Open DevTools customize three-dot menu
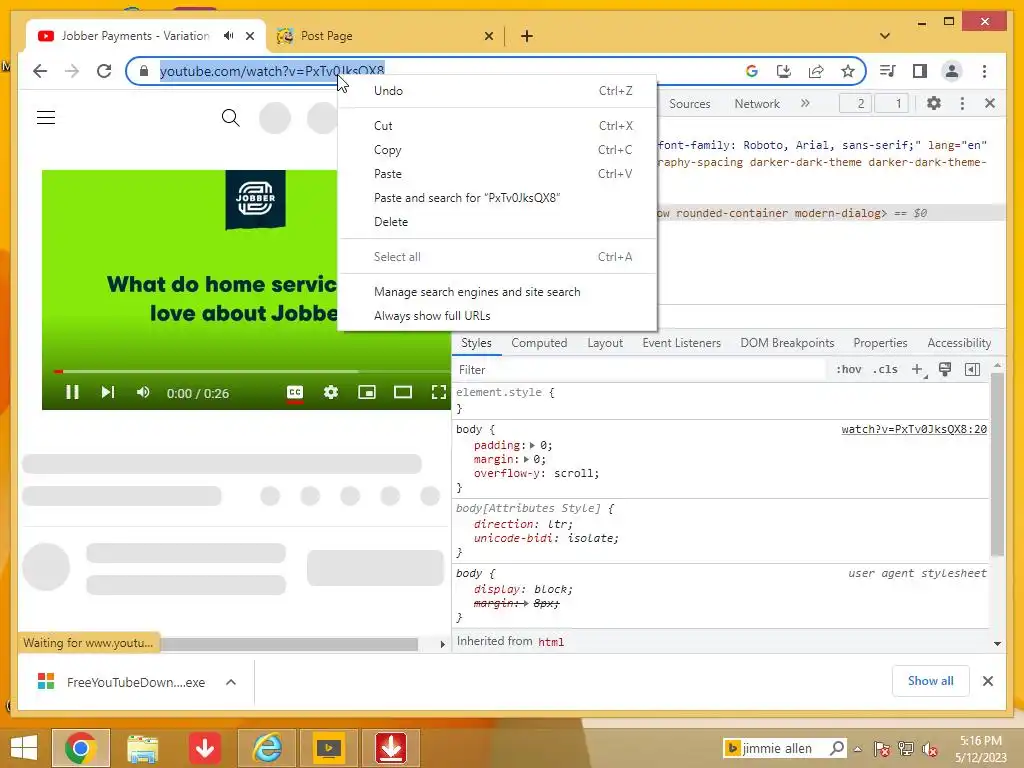Viewport: 1024px width, 768px height. pyautogui.click(x=962, y=103)
